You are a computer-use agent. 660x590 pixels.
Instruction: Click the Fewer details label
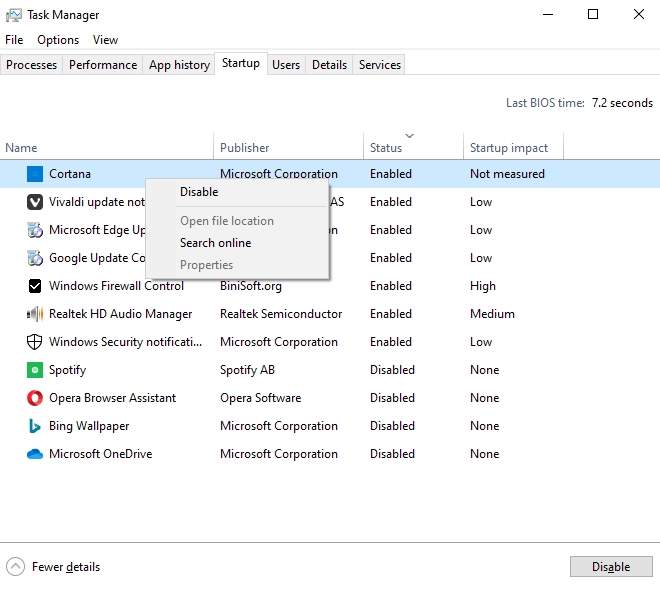point(66,567)
